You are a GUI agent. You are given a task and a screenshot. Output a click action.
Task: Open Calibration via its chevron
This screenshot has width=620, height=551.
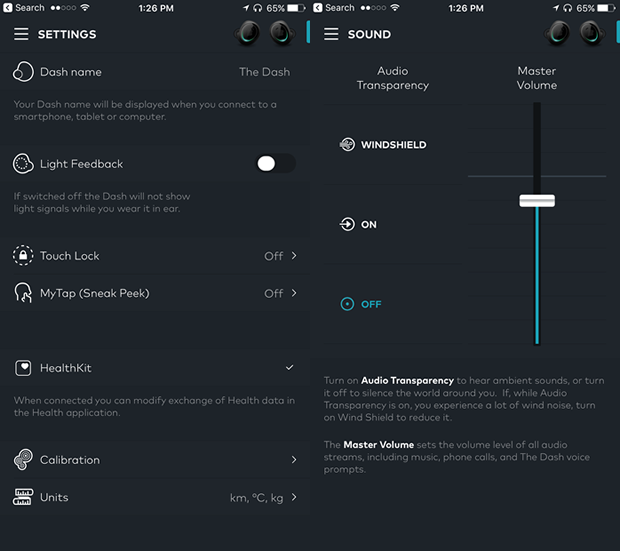coord(294,460)
